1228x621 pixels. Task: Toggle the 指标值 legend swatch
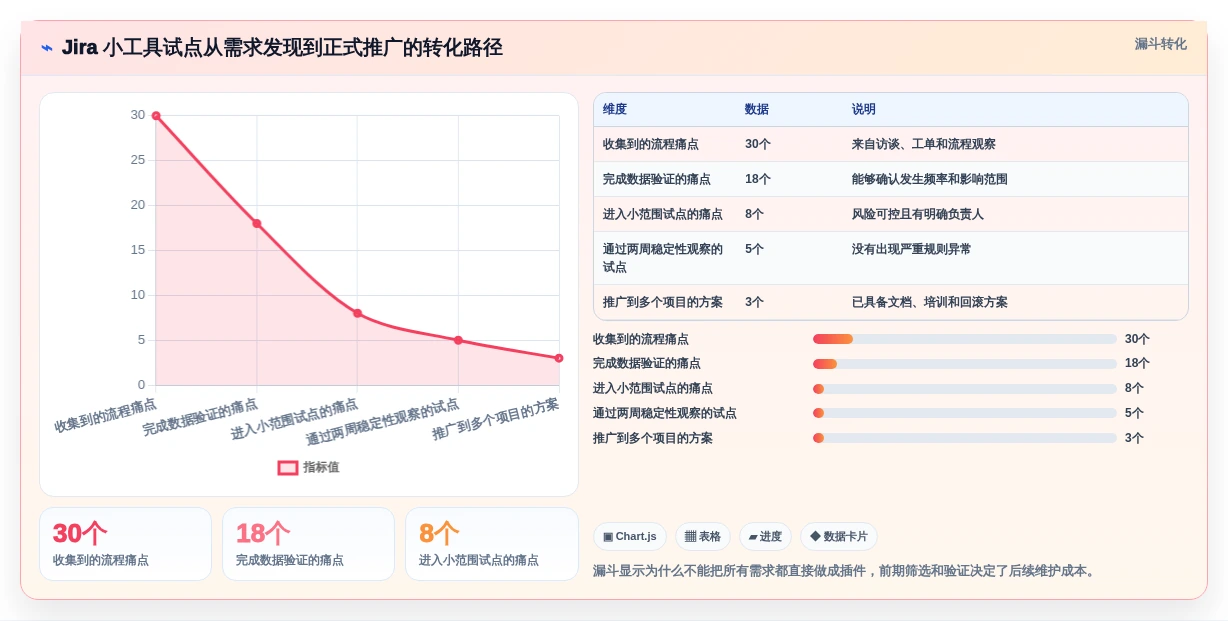click(288, 467)
